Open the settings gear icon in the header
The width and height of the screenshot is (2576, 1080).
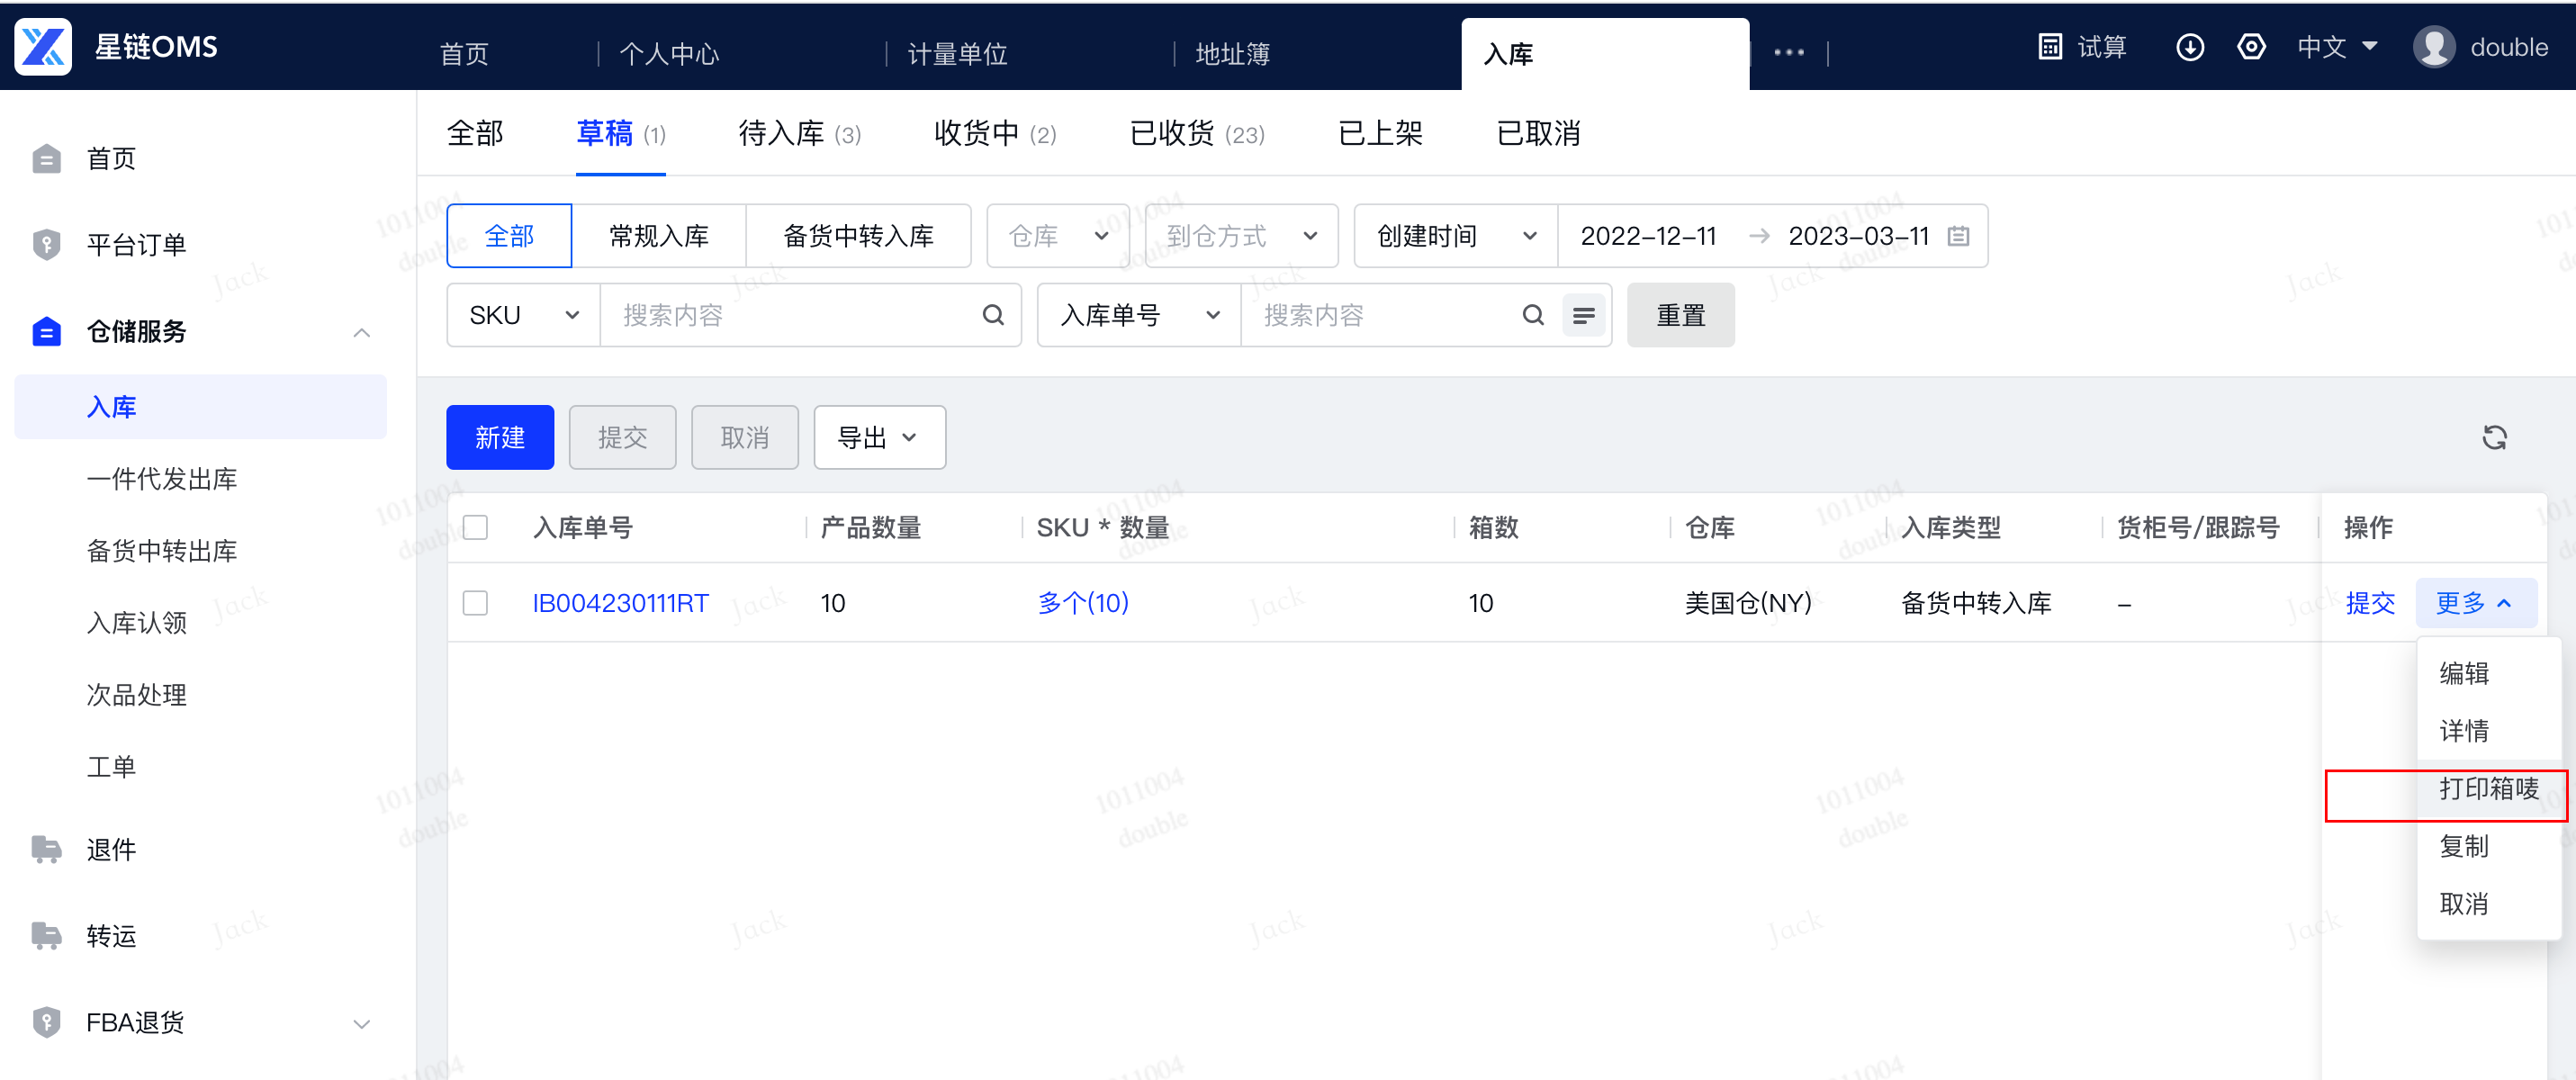coord(2251,47)
